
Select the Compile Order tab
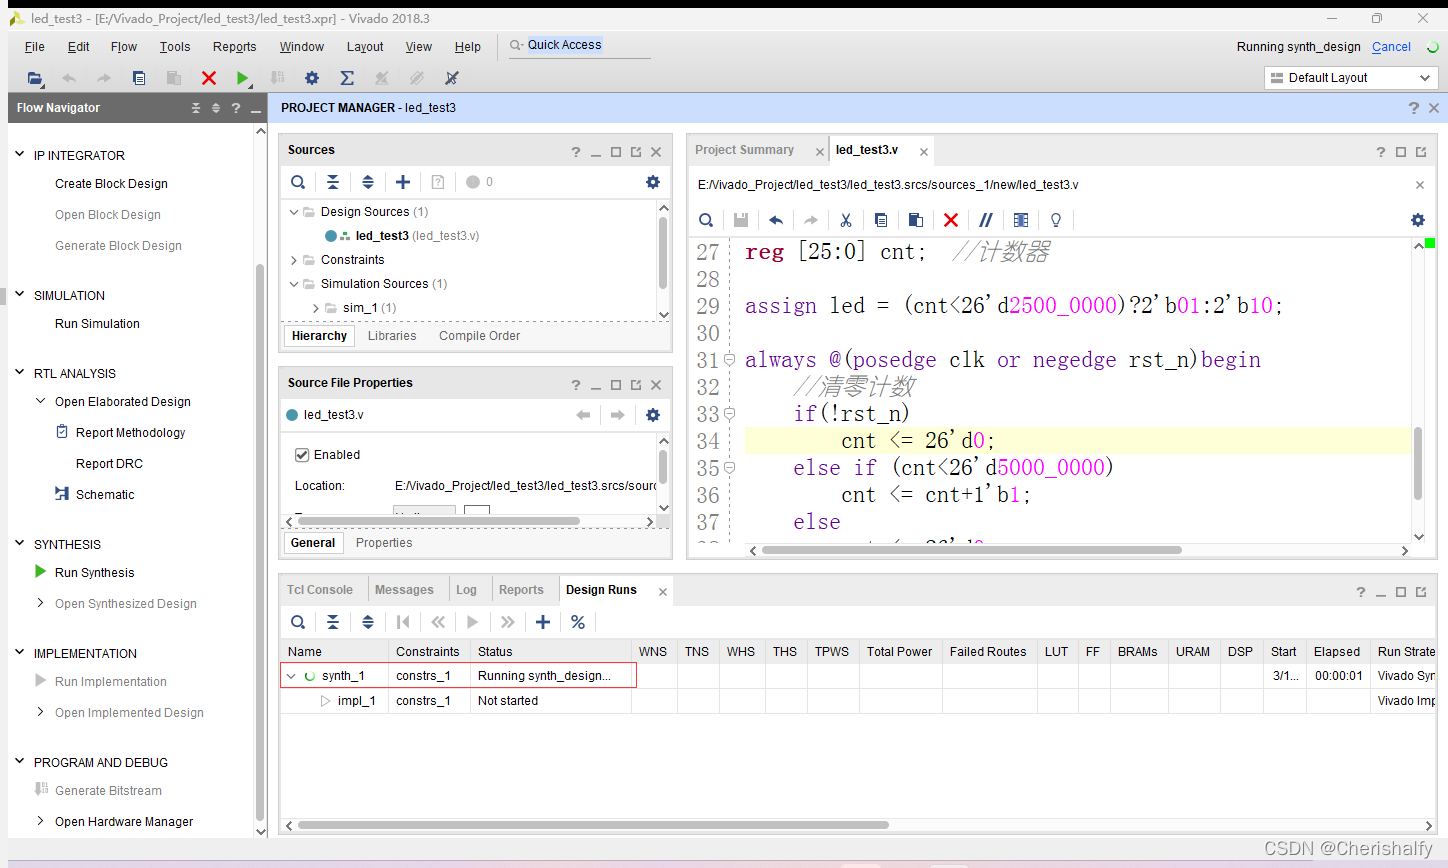(x=480, y=336)
